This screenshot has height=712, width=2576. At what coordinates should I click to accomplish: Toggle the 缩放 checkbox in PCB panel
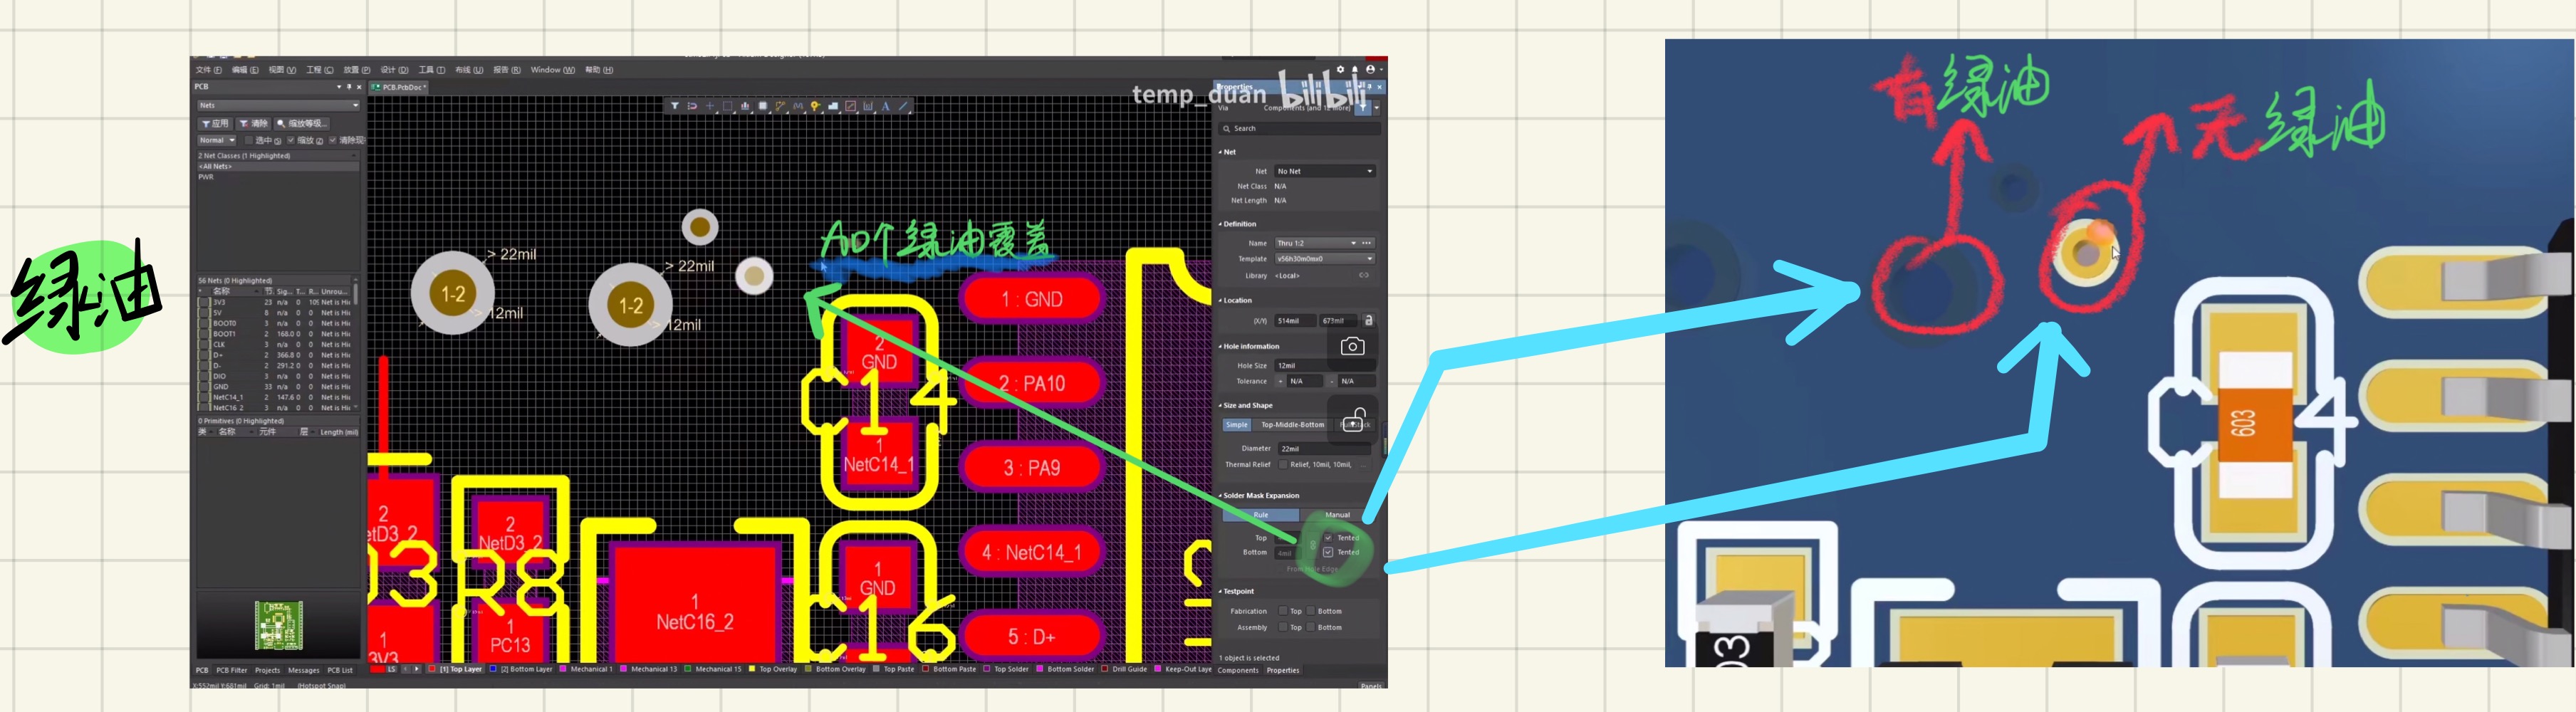pyautogui.click(x=291, y=141)
